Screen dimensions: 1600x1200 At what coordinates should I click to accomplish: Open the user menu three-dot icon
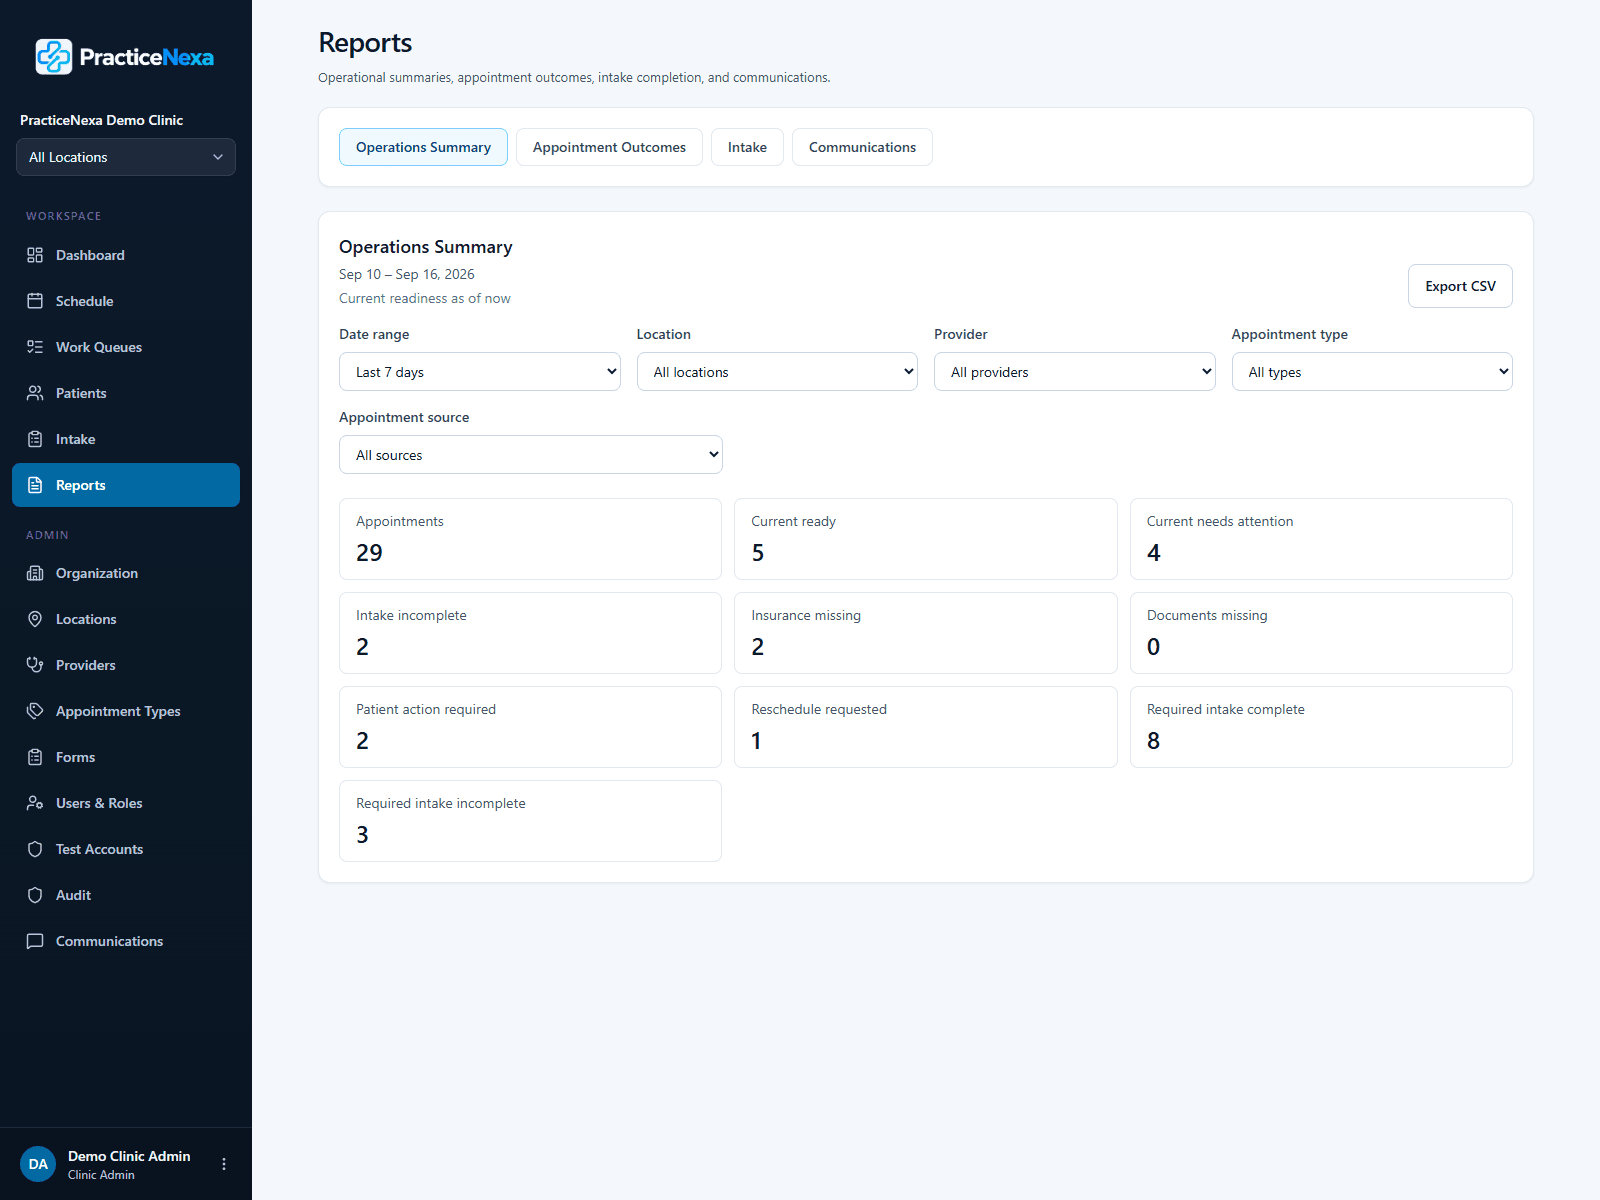pos(224,1164)
